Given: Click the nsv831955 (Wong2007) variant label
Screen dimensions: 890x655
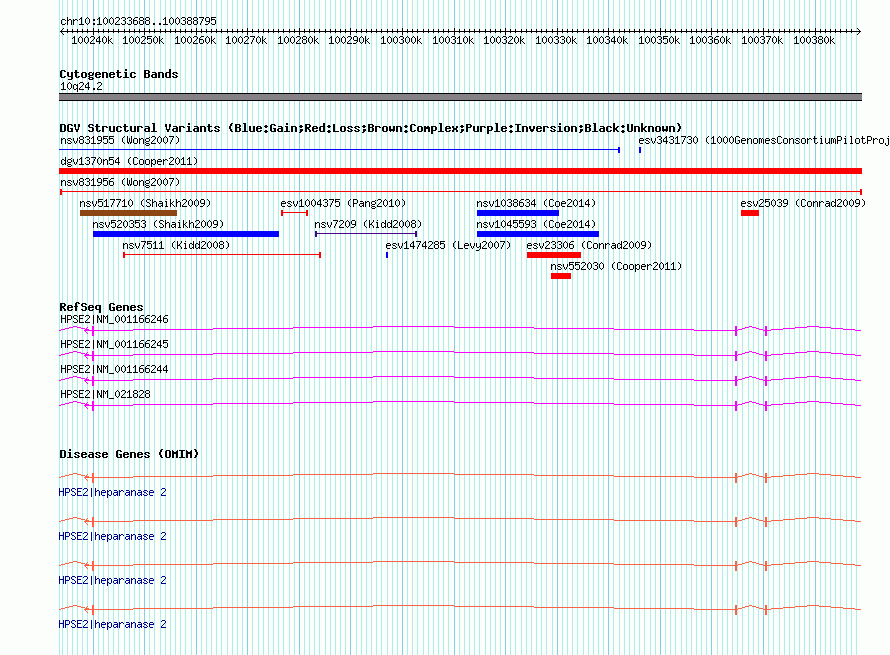Looking at the screenshot, I should coord(120,140).
